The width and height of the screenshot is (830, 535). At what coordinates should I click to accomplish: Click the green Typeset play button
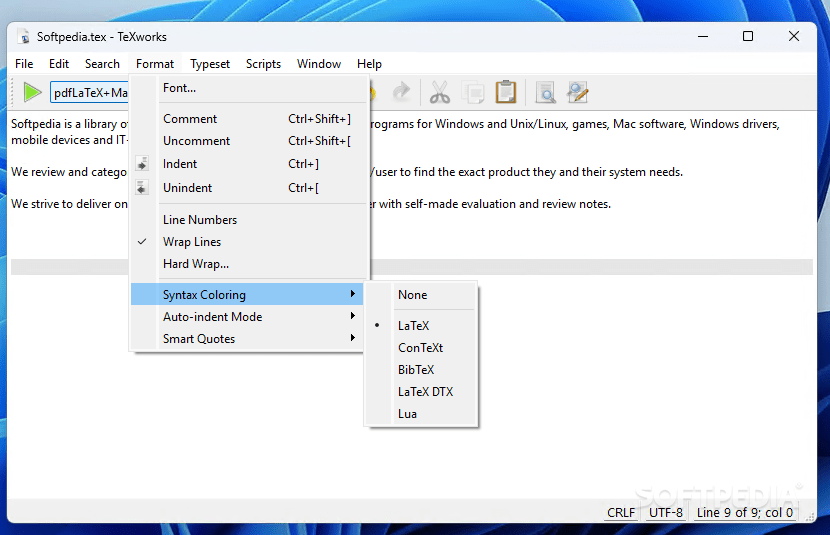(x=32, y=93)
